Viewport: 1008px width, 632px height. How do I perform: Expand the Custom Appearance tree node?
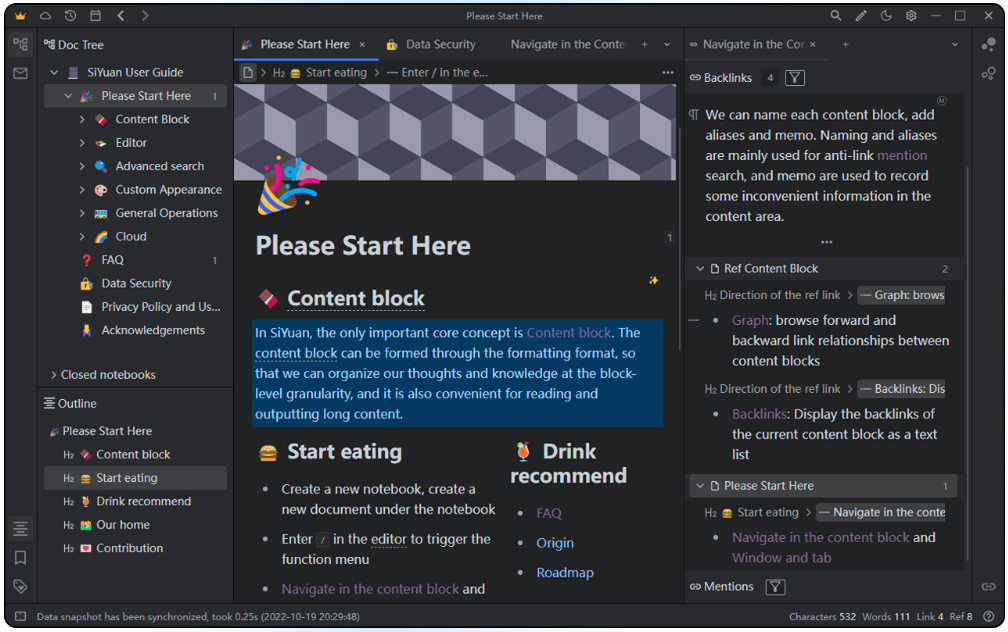tap(82, 190)
